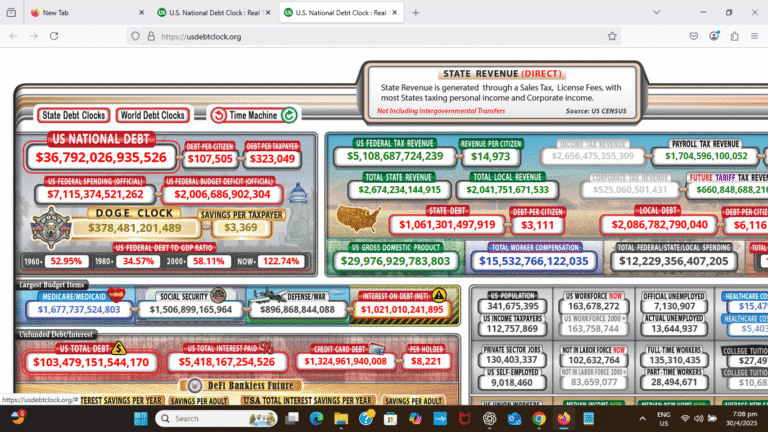Open the extensions puzzle icon
This screenshot has width=768, height=432.
coord(734,36)
